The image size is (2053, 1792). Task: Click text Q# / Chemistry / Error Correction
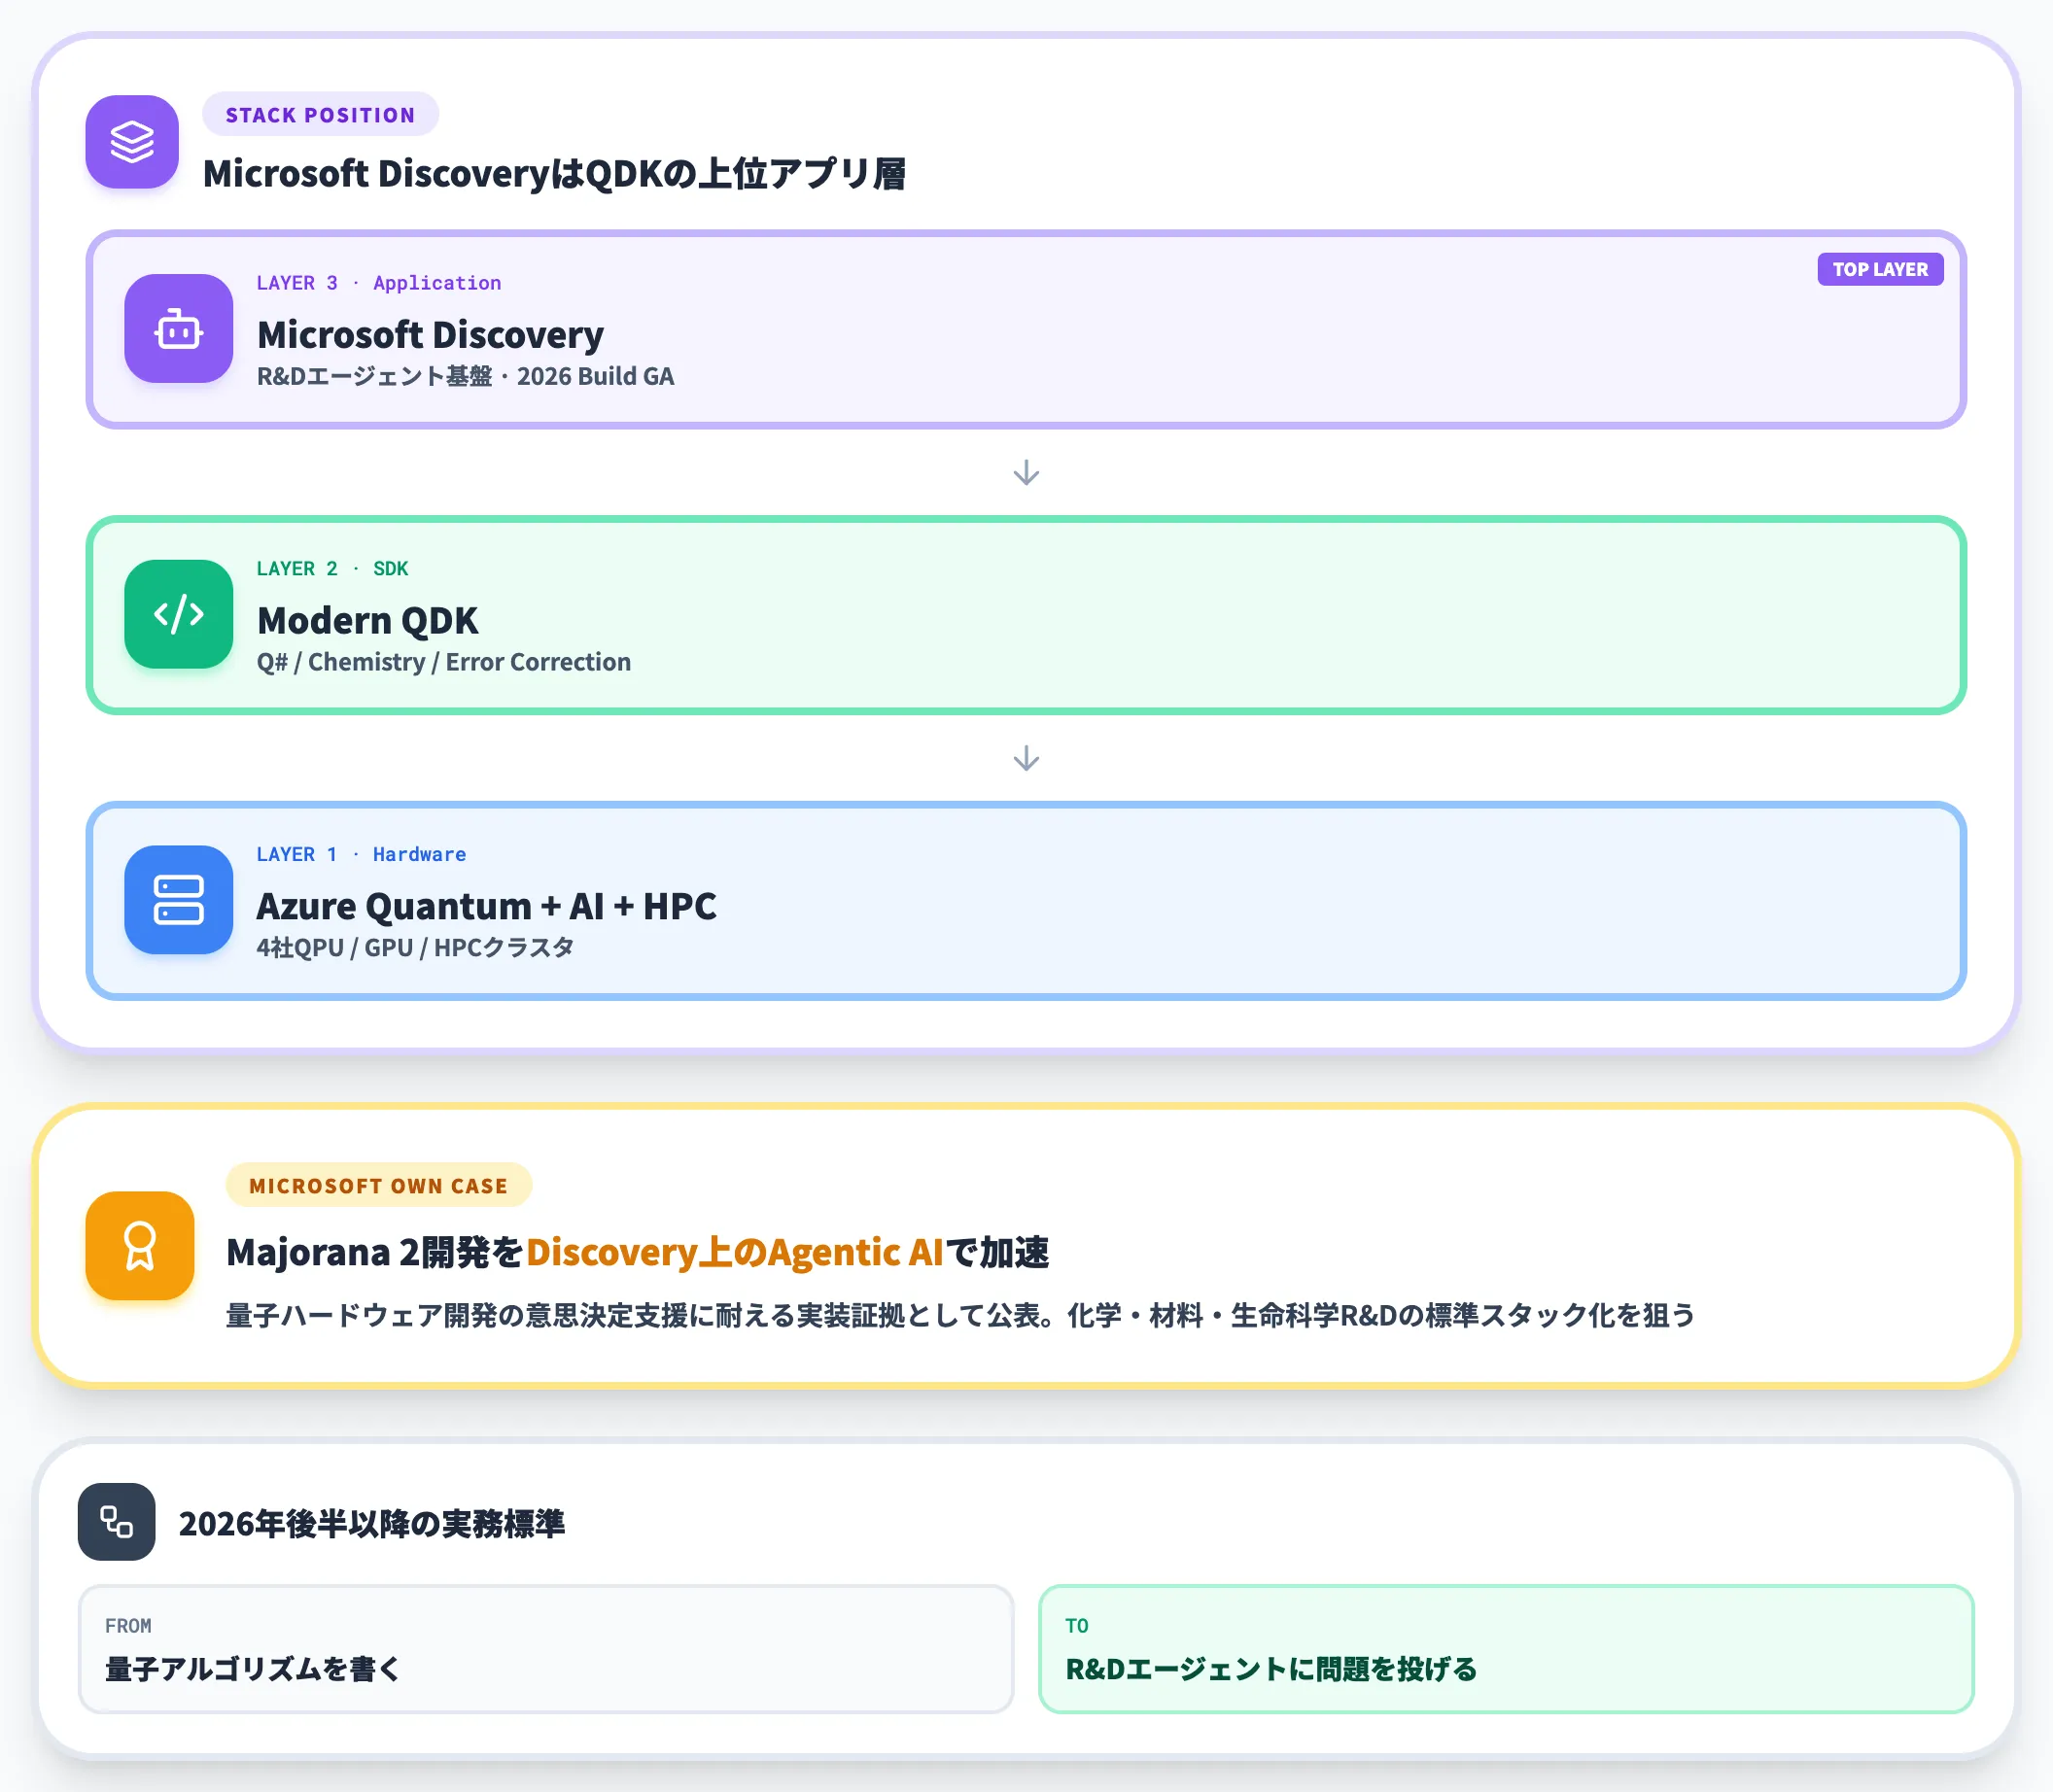(x=444, y=662)
